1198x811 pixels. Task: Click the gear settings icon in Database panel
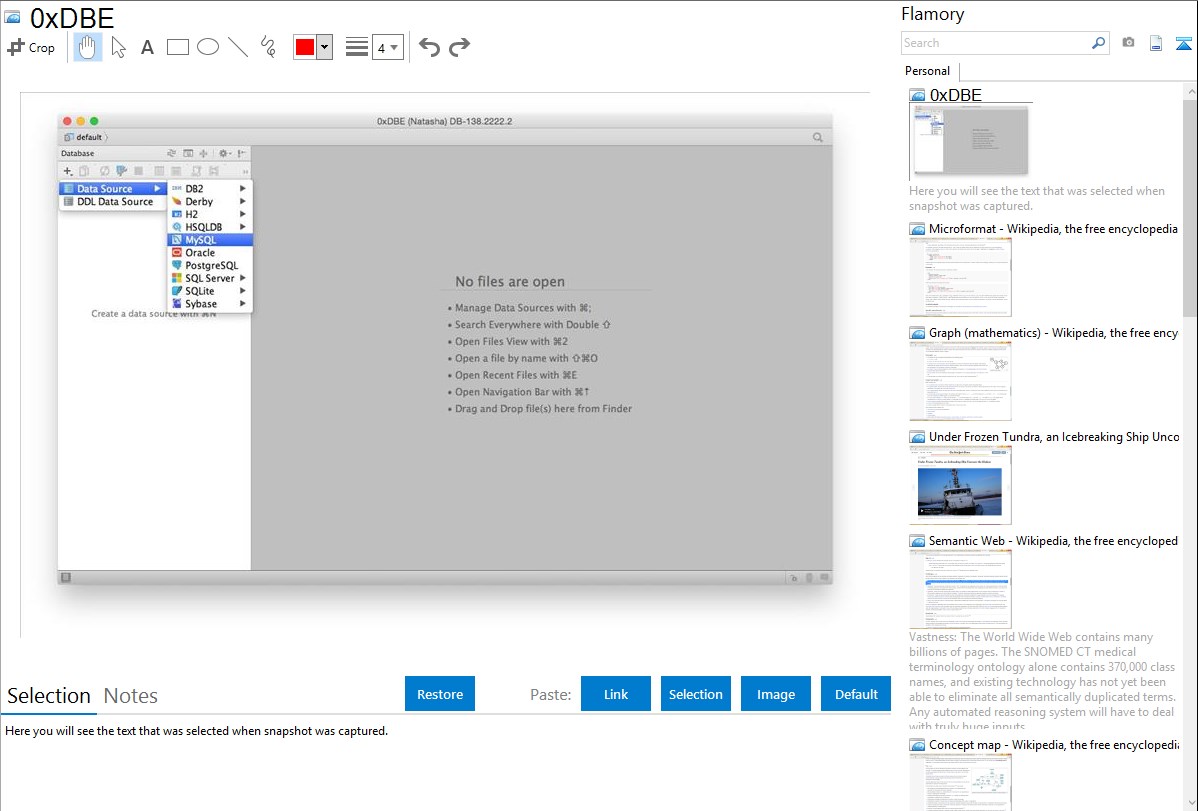(224, 154)
